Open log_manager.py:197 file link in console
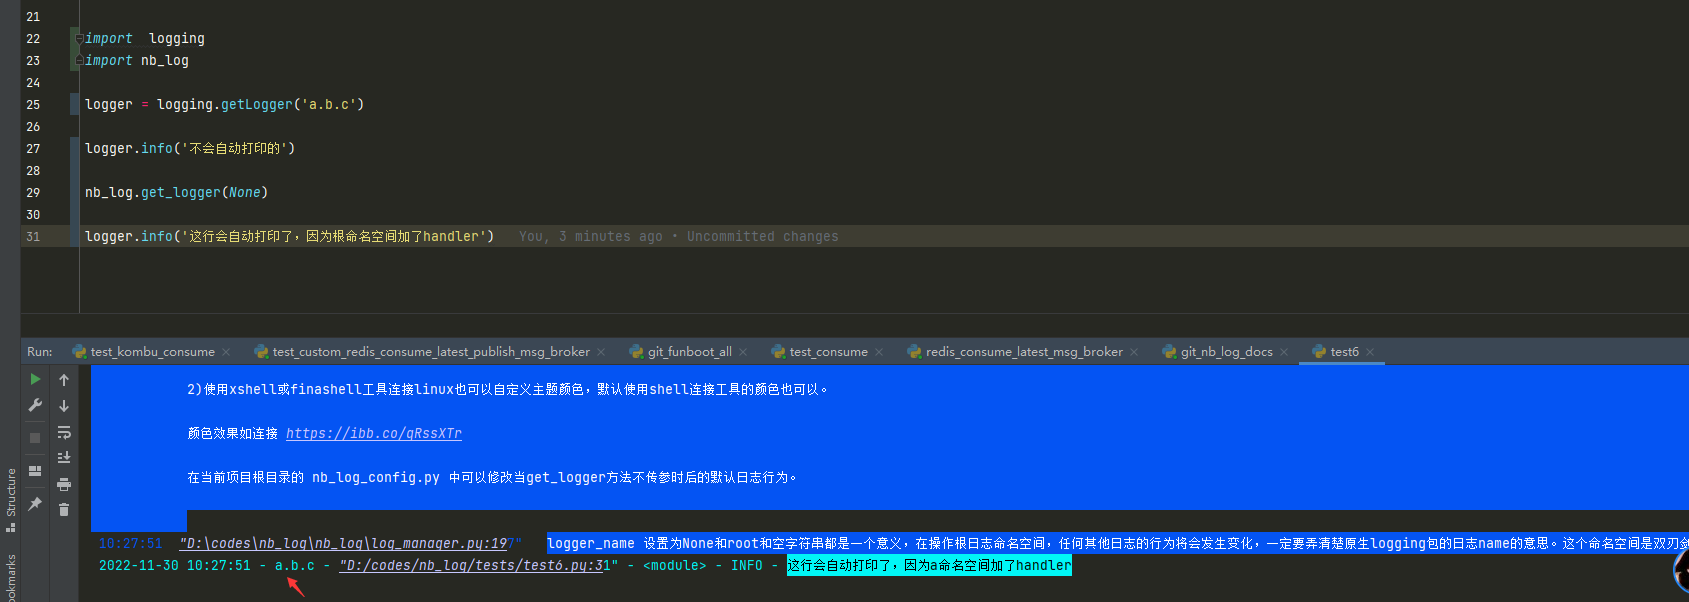Viewport: 1689px width, 602px height. pyautogui.click(x=345, y=543)
